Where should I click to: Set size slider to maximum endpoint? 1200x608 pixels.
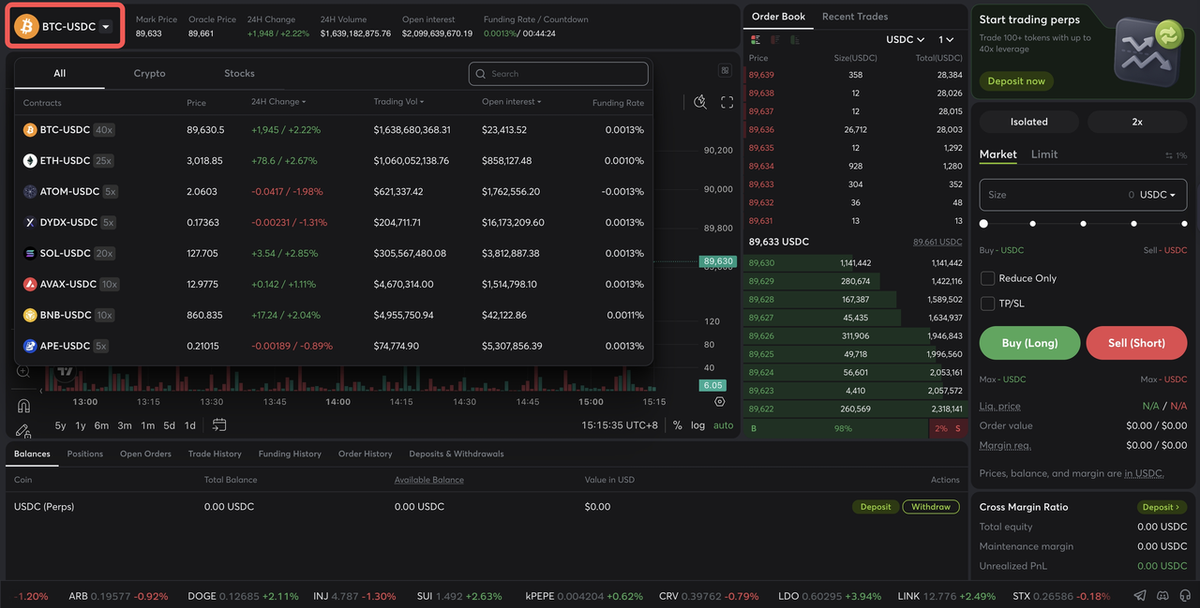pos(1183,224)
